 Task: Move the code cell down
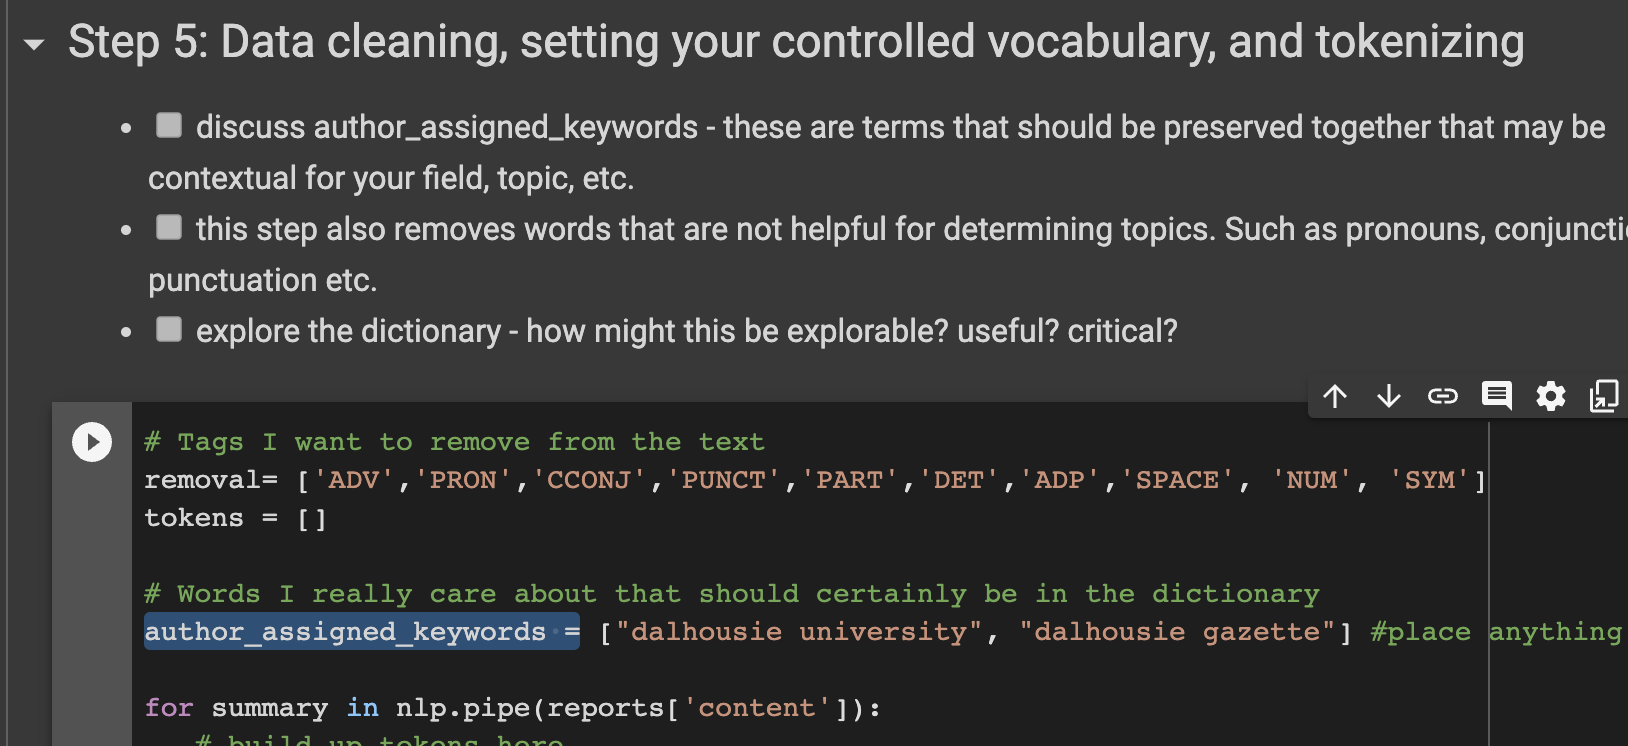(x=1388, y=395)
